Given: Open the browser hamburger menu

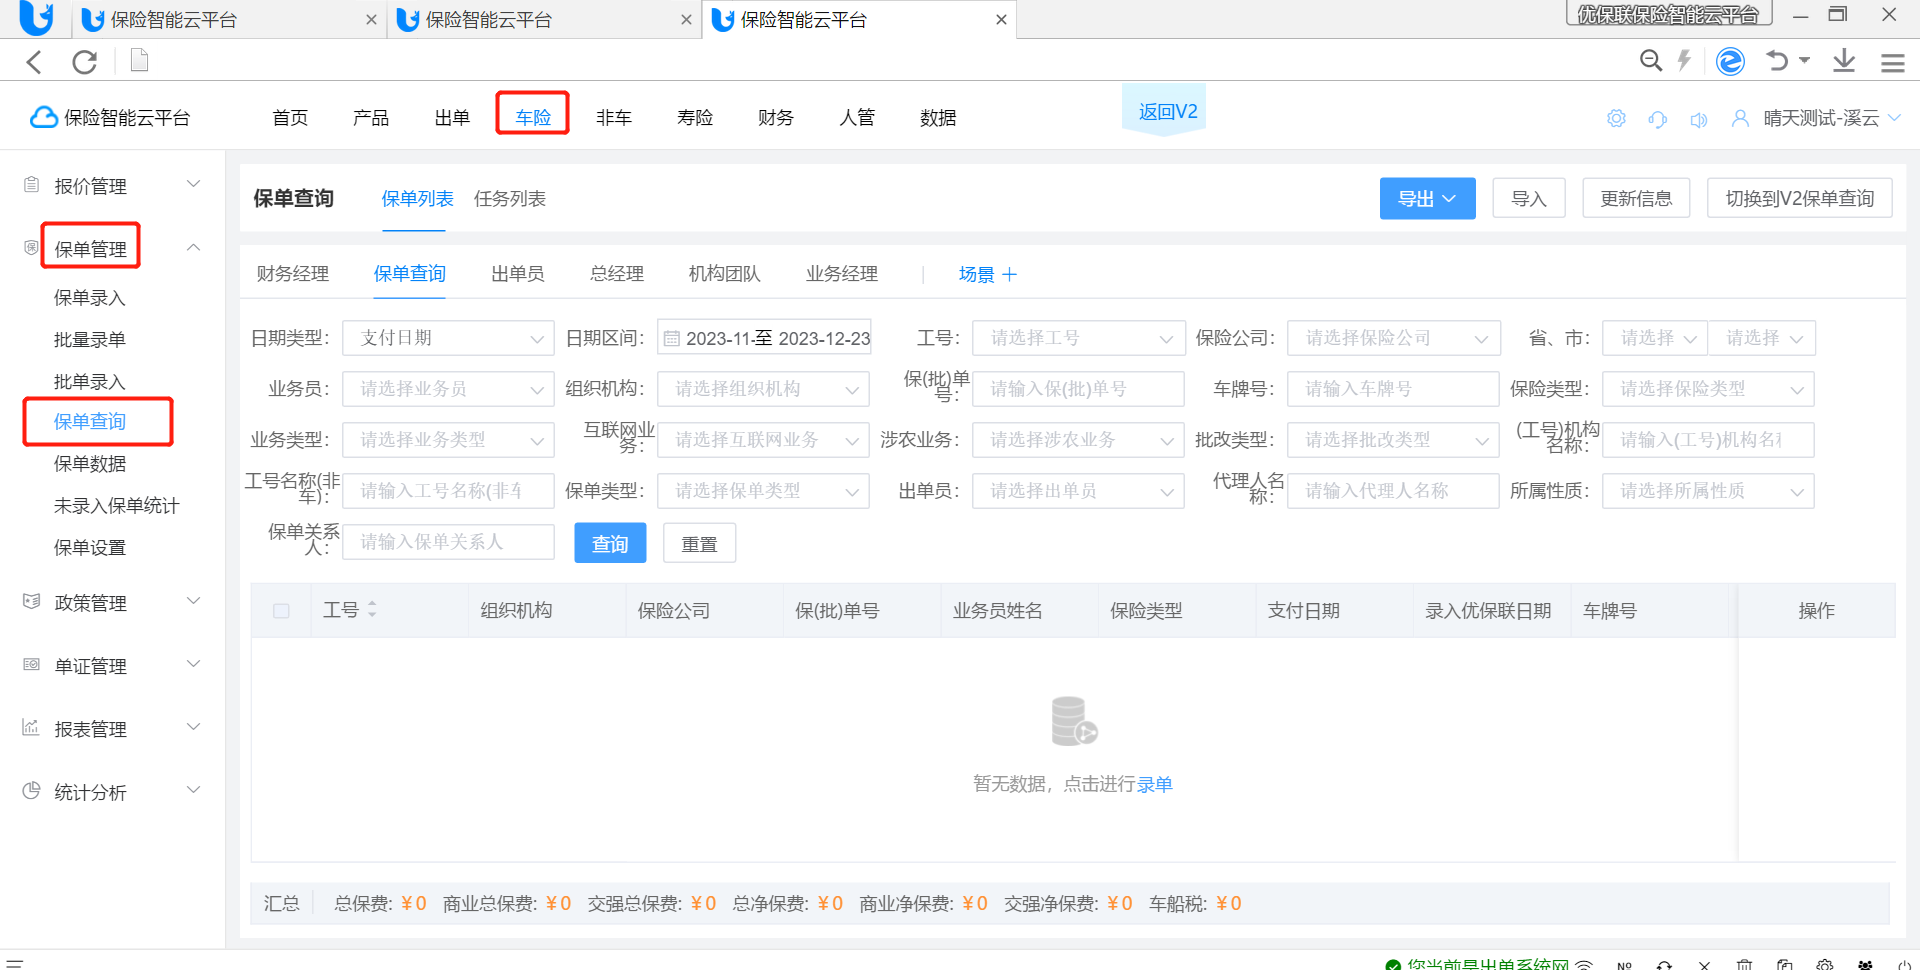Looking at the screenshot, I should pyautogui.click(x=1892, y=63).
